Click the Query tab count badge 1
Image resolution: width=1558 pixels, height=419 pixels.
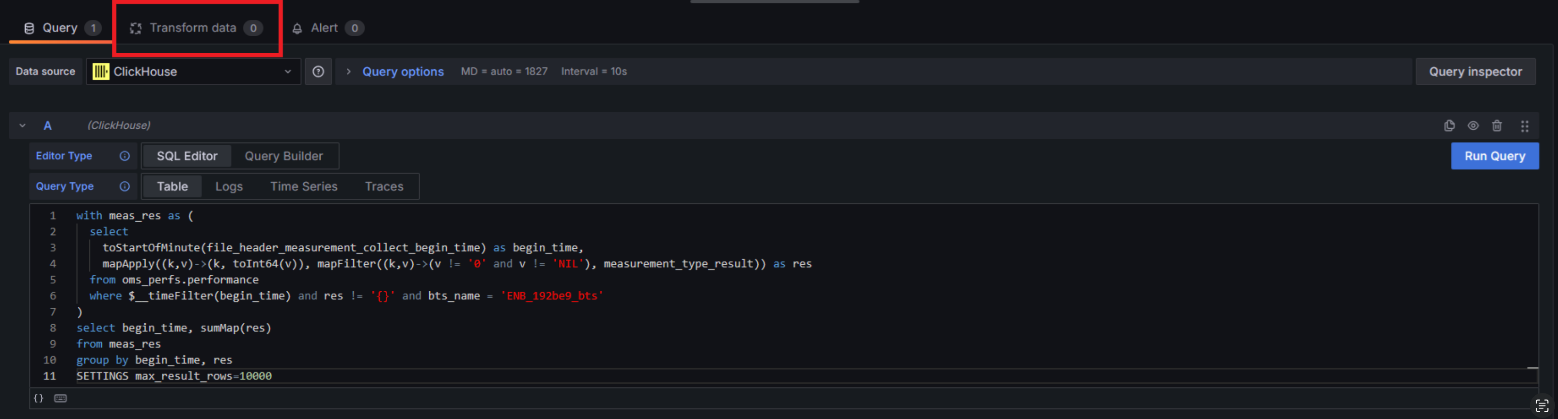pyautogui.click(x=93, y=28)
